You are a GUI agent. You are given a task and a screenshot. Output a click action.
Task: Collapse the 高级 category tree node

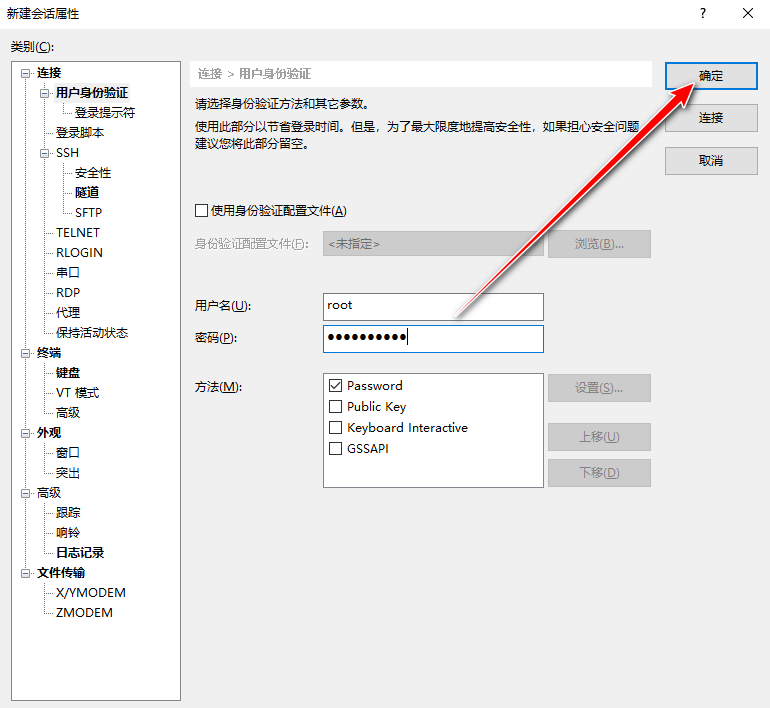pyautogui.click(x=25, y=493)
